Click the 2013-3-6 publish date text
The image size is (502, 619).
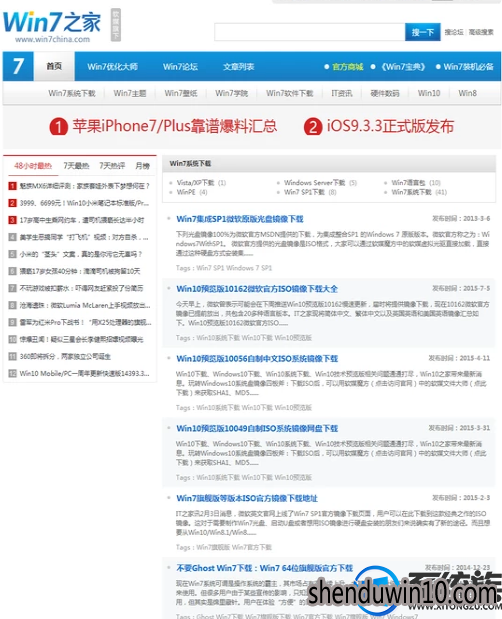click(x=476, y=219)
